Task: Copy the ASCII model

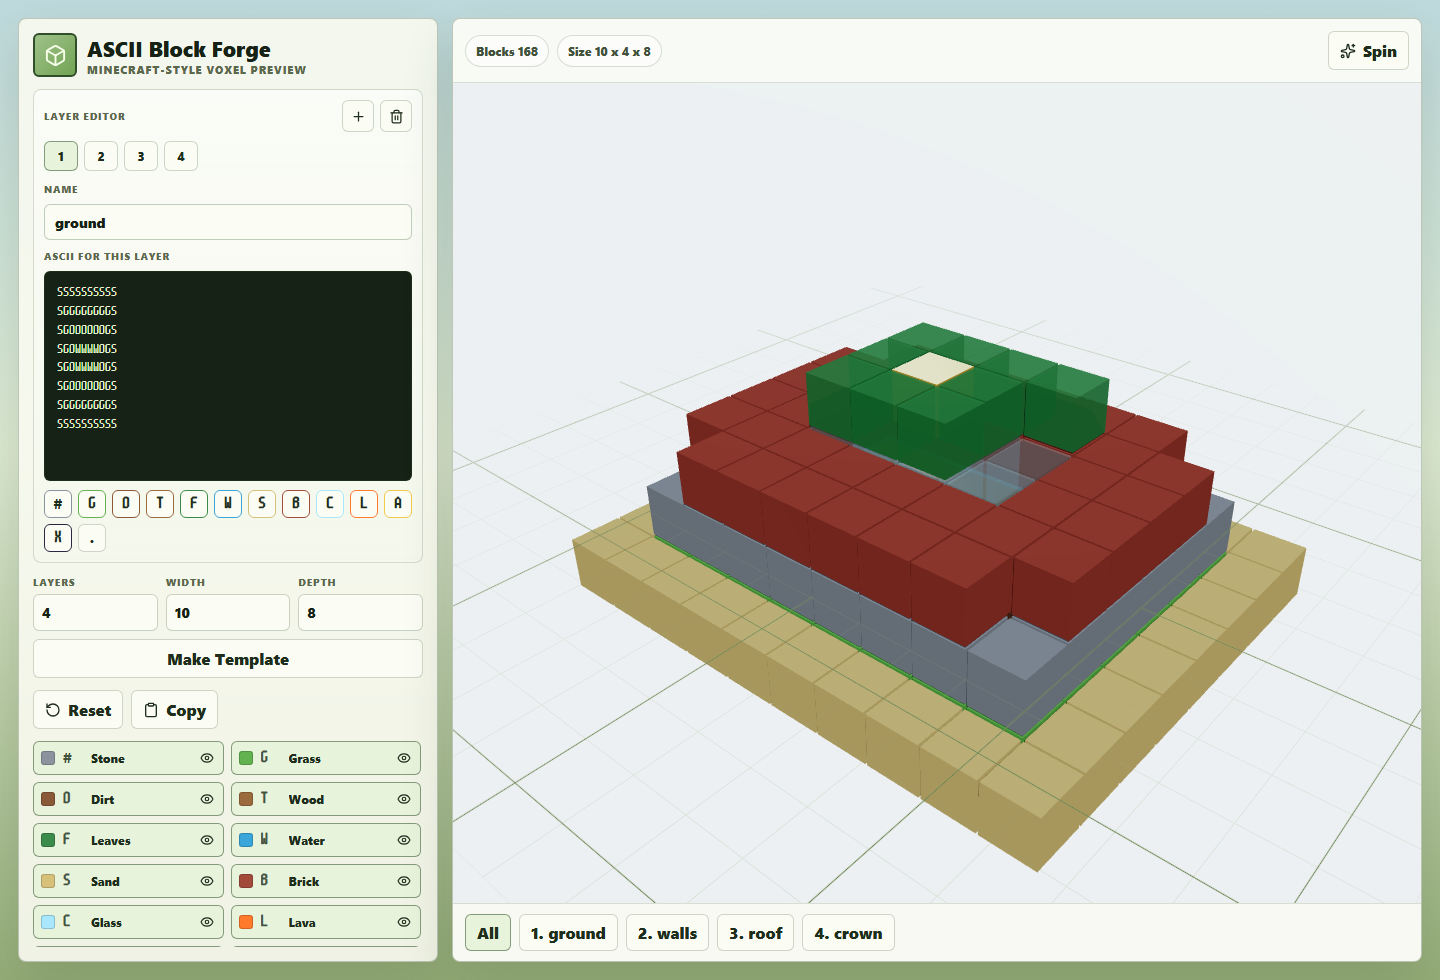Action: (175, 710)
